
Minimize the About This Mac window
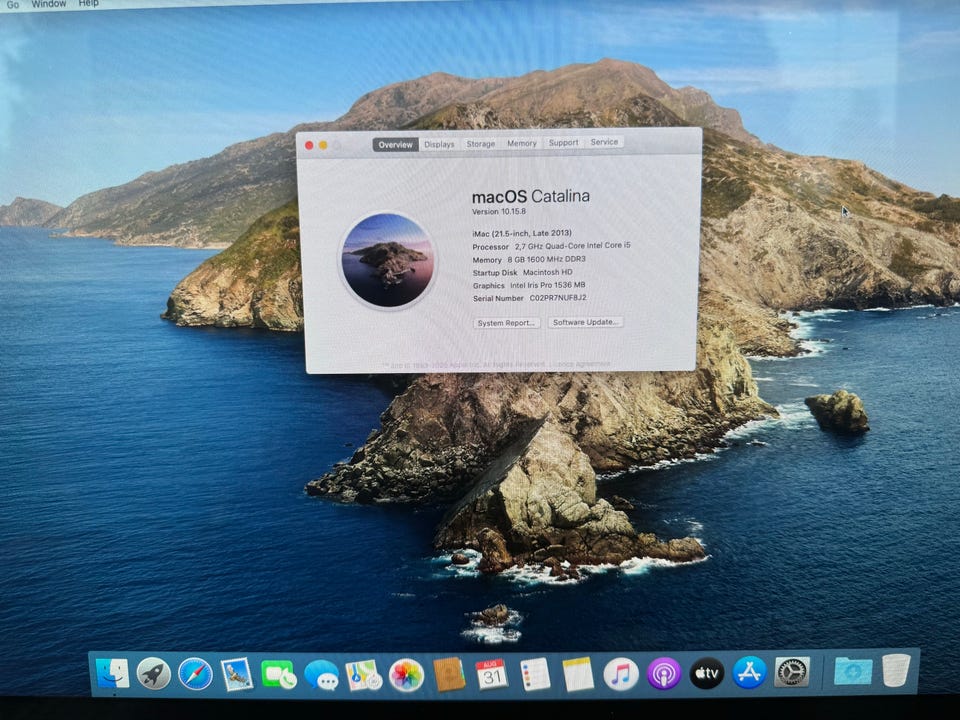pos(323,145)
